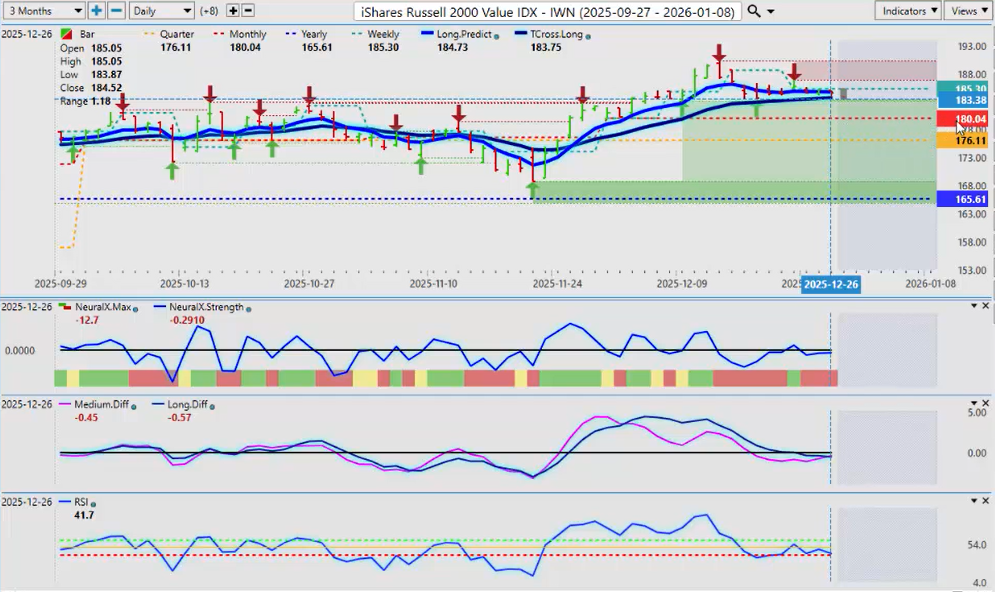The image size is (995, 592).
Task: Close the NeuralX indicator panel with its X
Action: coord(987,305)
